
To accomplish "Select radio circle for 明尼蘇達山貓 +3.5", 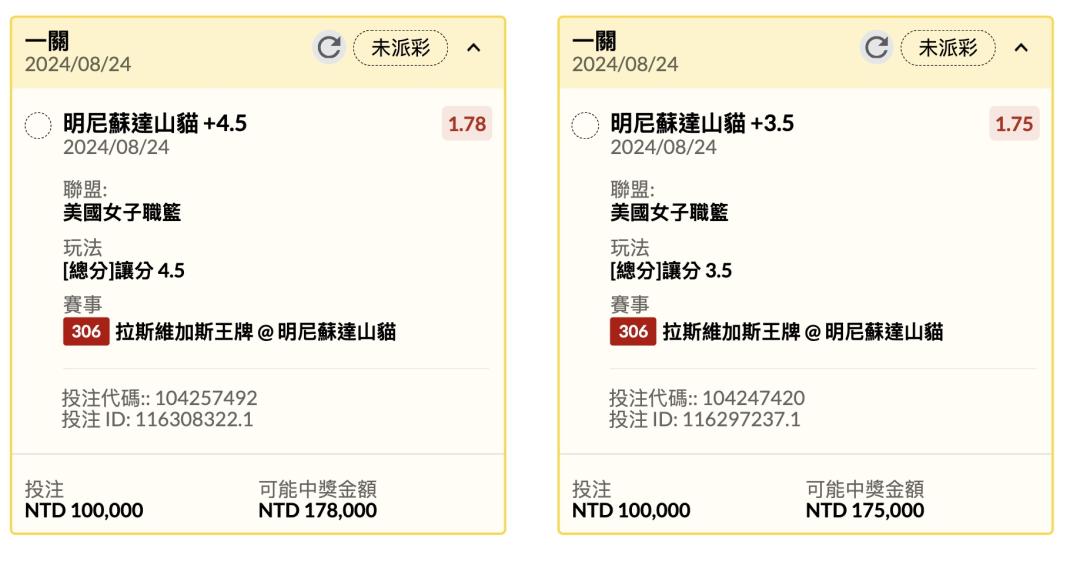I will [x=585, y=125].
